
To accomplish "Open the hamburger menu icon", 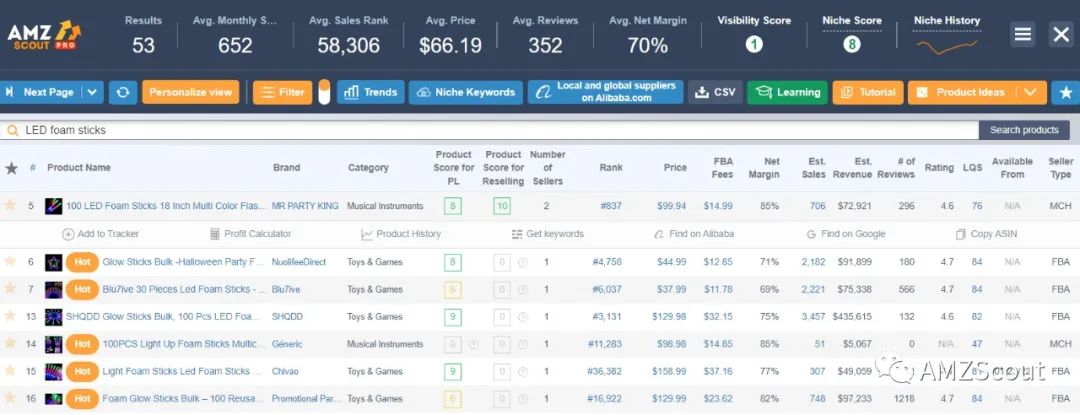I will 1023,34.
